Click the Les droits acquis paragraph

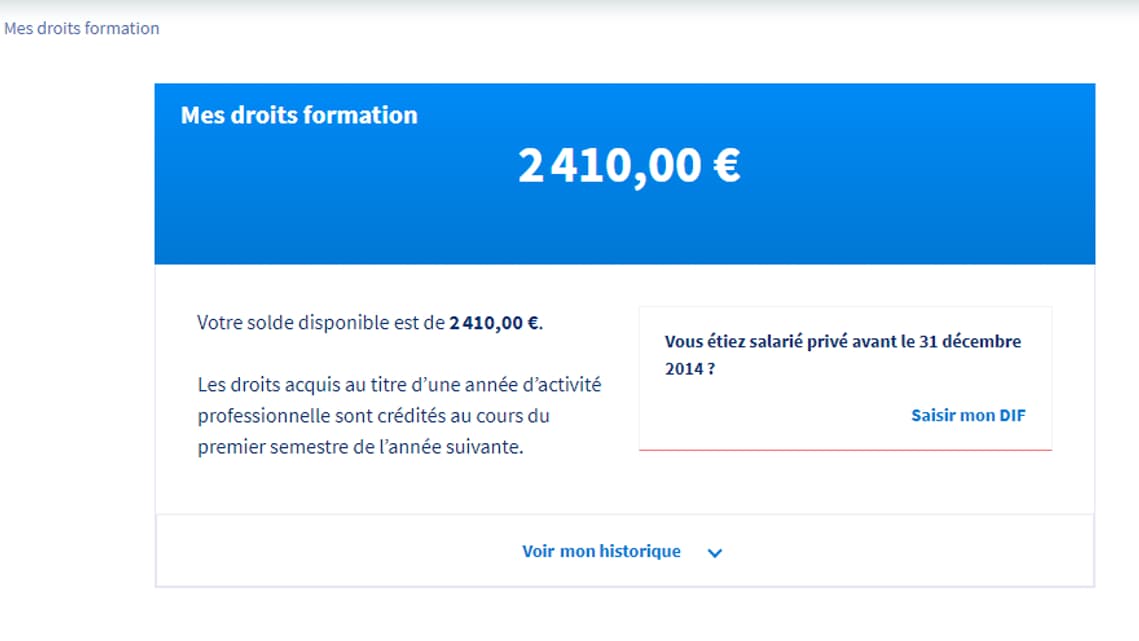pyautogui.click(x=399, y=415)
